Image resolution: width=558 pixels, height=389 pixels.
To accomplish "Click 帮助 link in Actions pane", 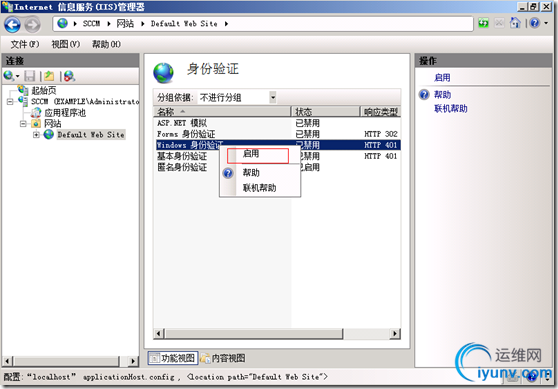I will pyautogui.click(x=442, y=95).
